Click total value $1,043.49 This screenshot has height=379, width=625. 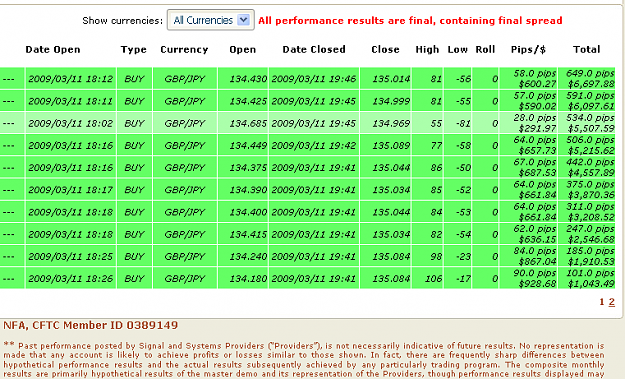(591, 284)
